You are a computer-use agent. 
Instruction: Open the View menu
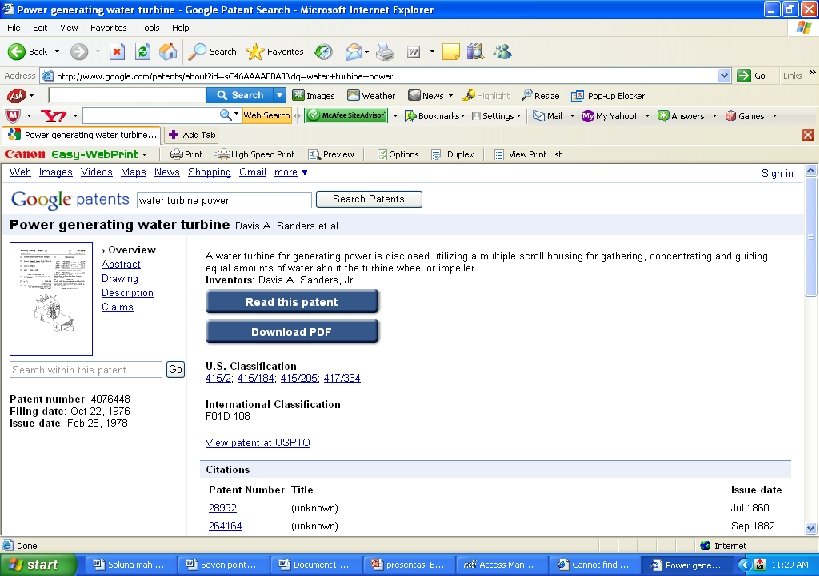pos(69,28)
